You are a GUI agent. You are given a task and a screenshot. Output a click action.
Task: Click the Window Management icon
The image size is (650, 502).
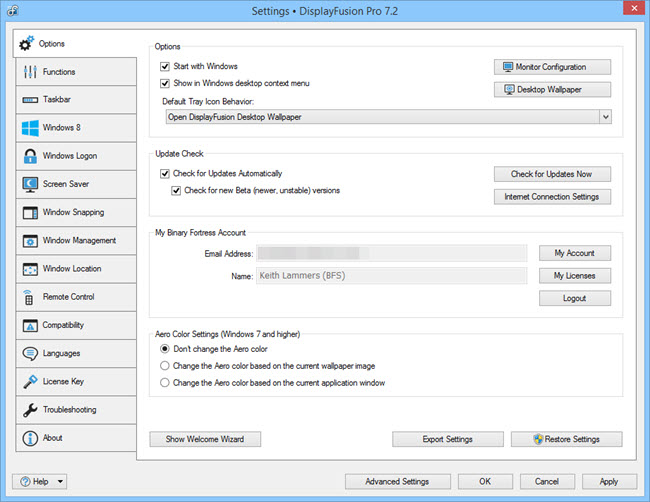30,241
